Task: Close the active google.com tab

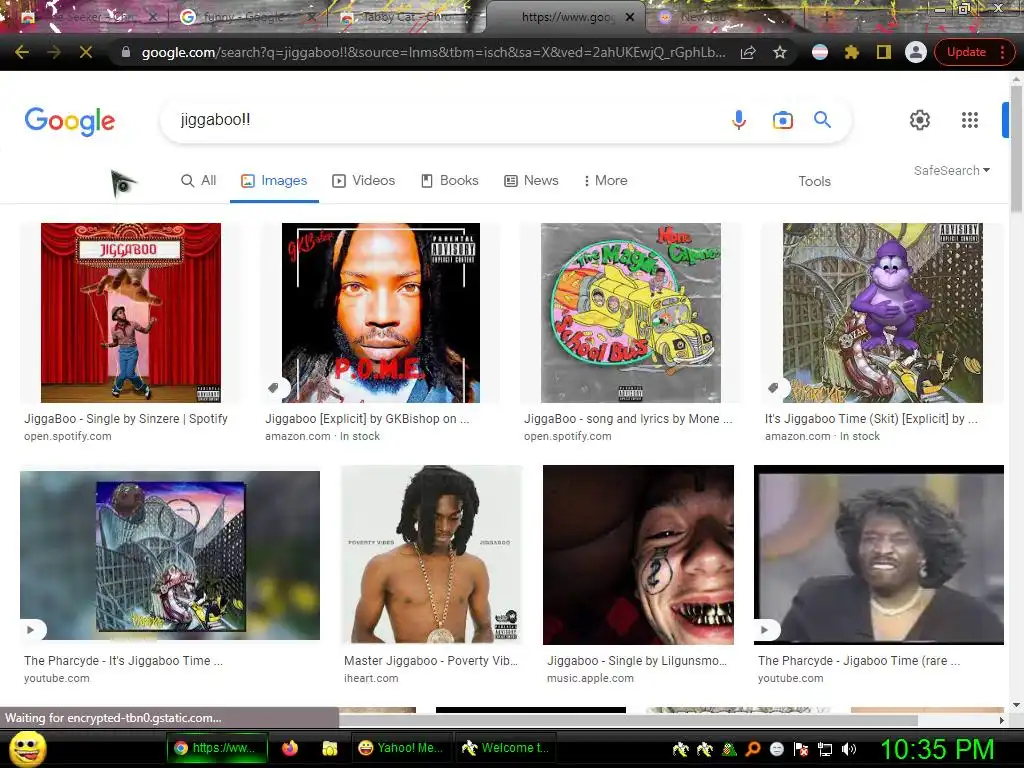Action: 630,17
